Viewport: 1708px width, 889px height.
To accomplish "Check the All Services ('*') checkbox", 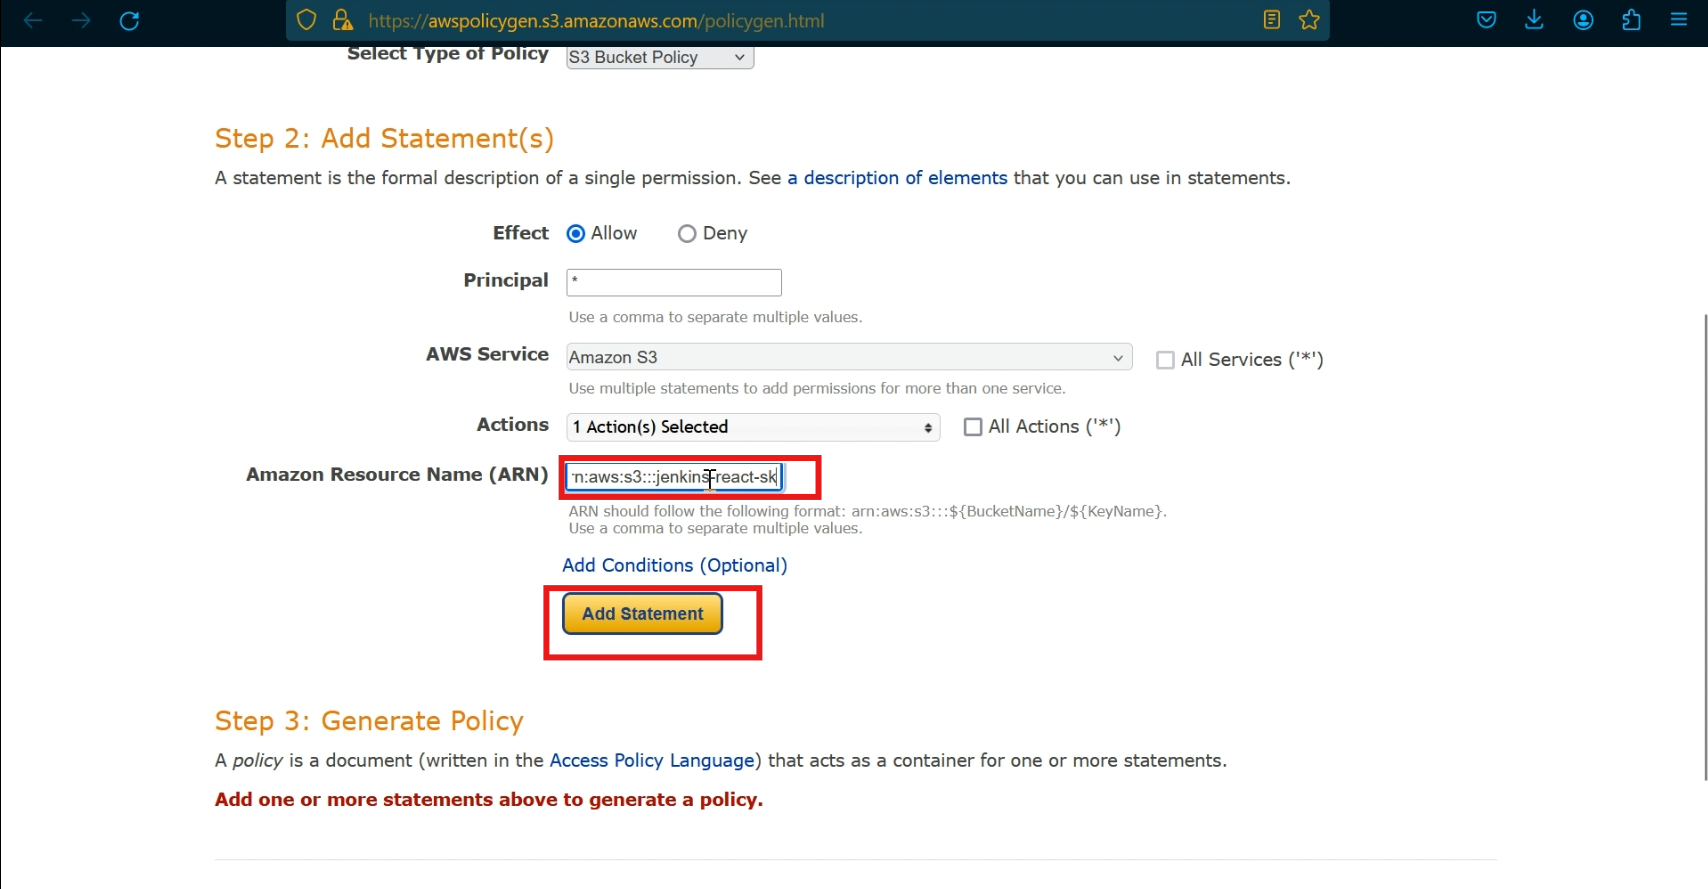I will [1165, 360].
